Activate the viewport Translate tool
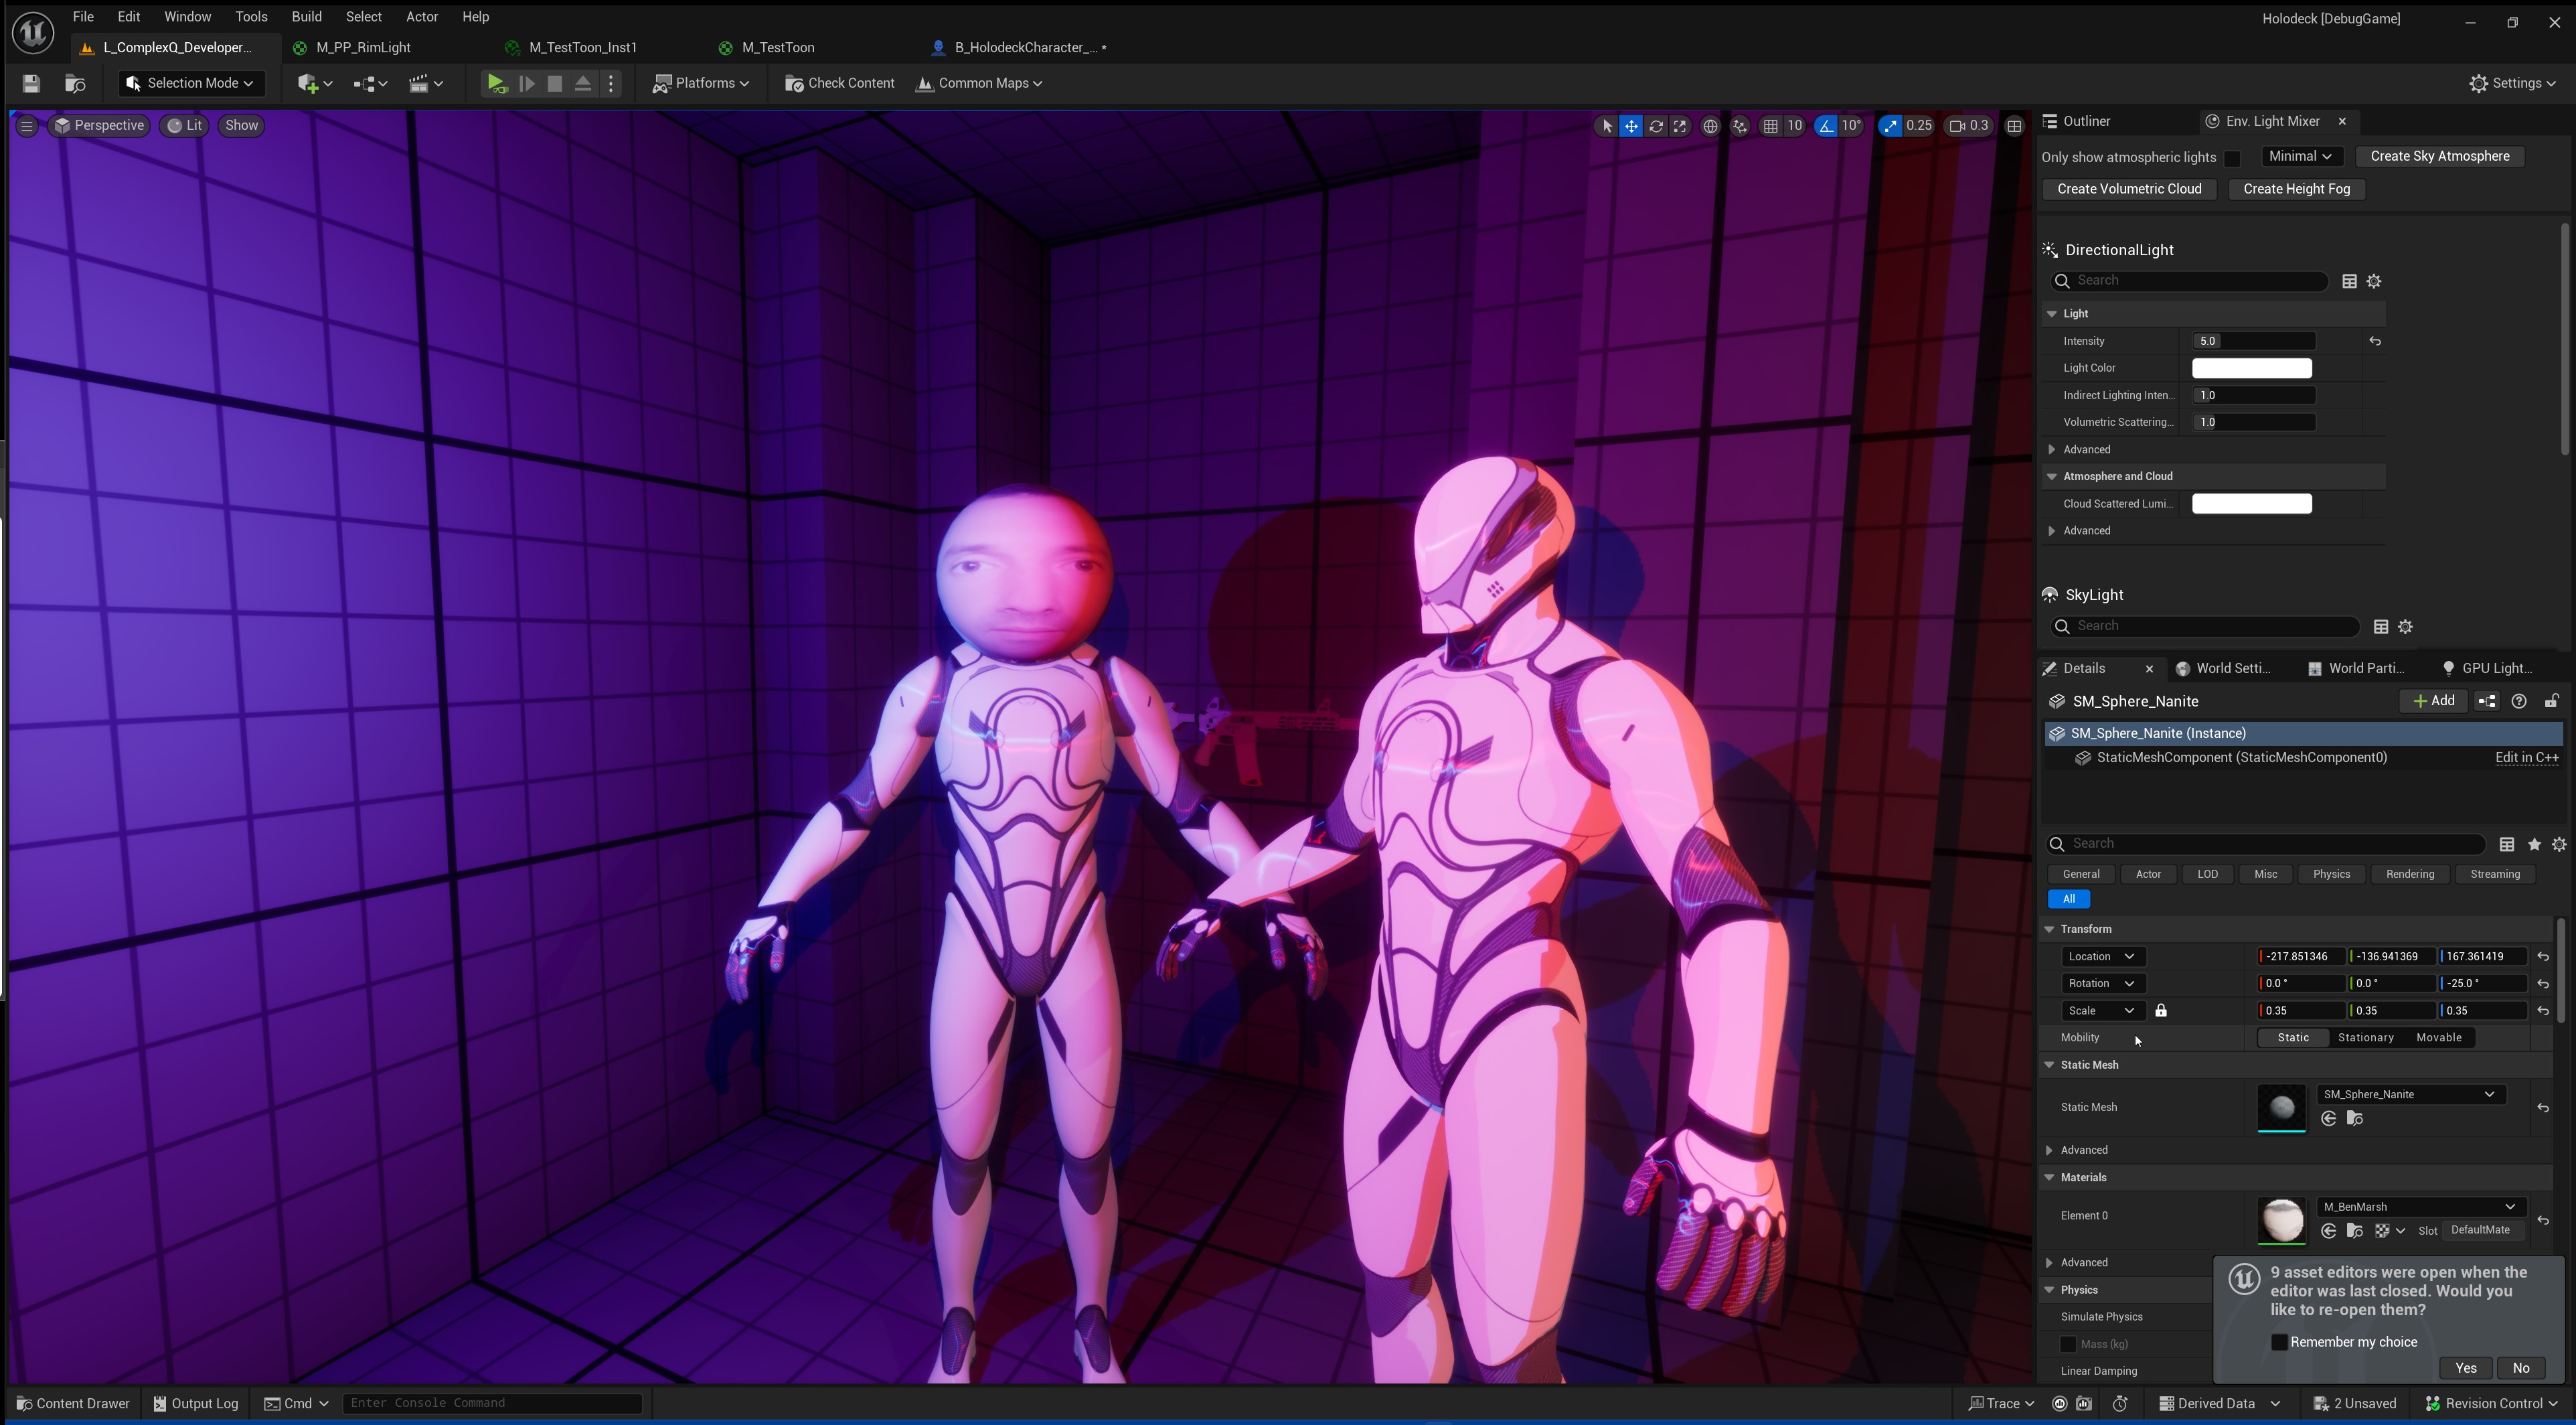This screenshot has height=1425, width=2576. click(1631, 126)
